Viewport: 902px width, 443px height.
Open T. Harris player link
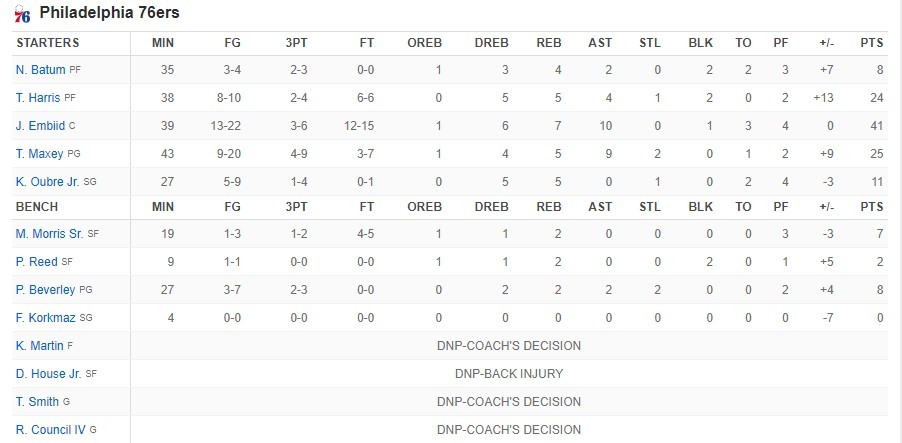pyautogui.click(x=38, y=98)
